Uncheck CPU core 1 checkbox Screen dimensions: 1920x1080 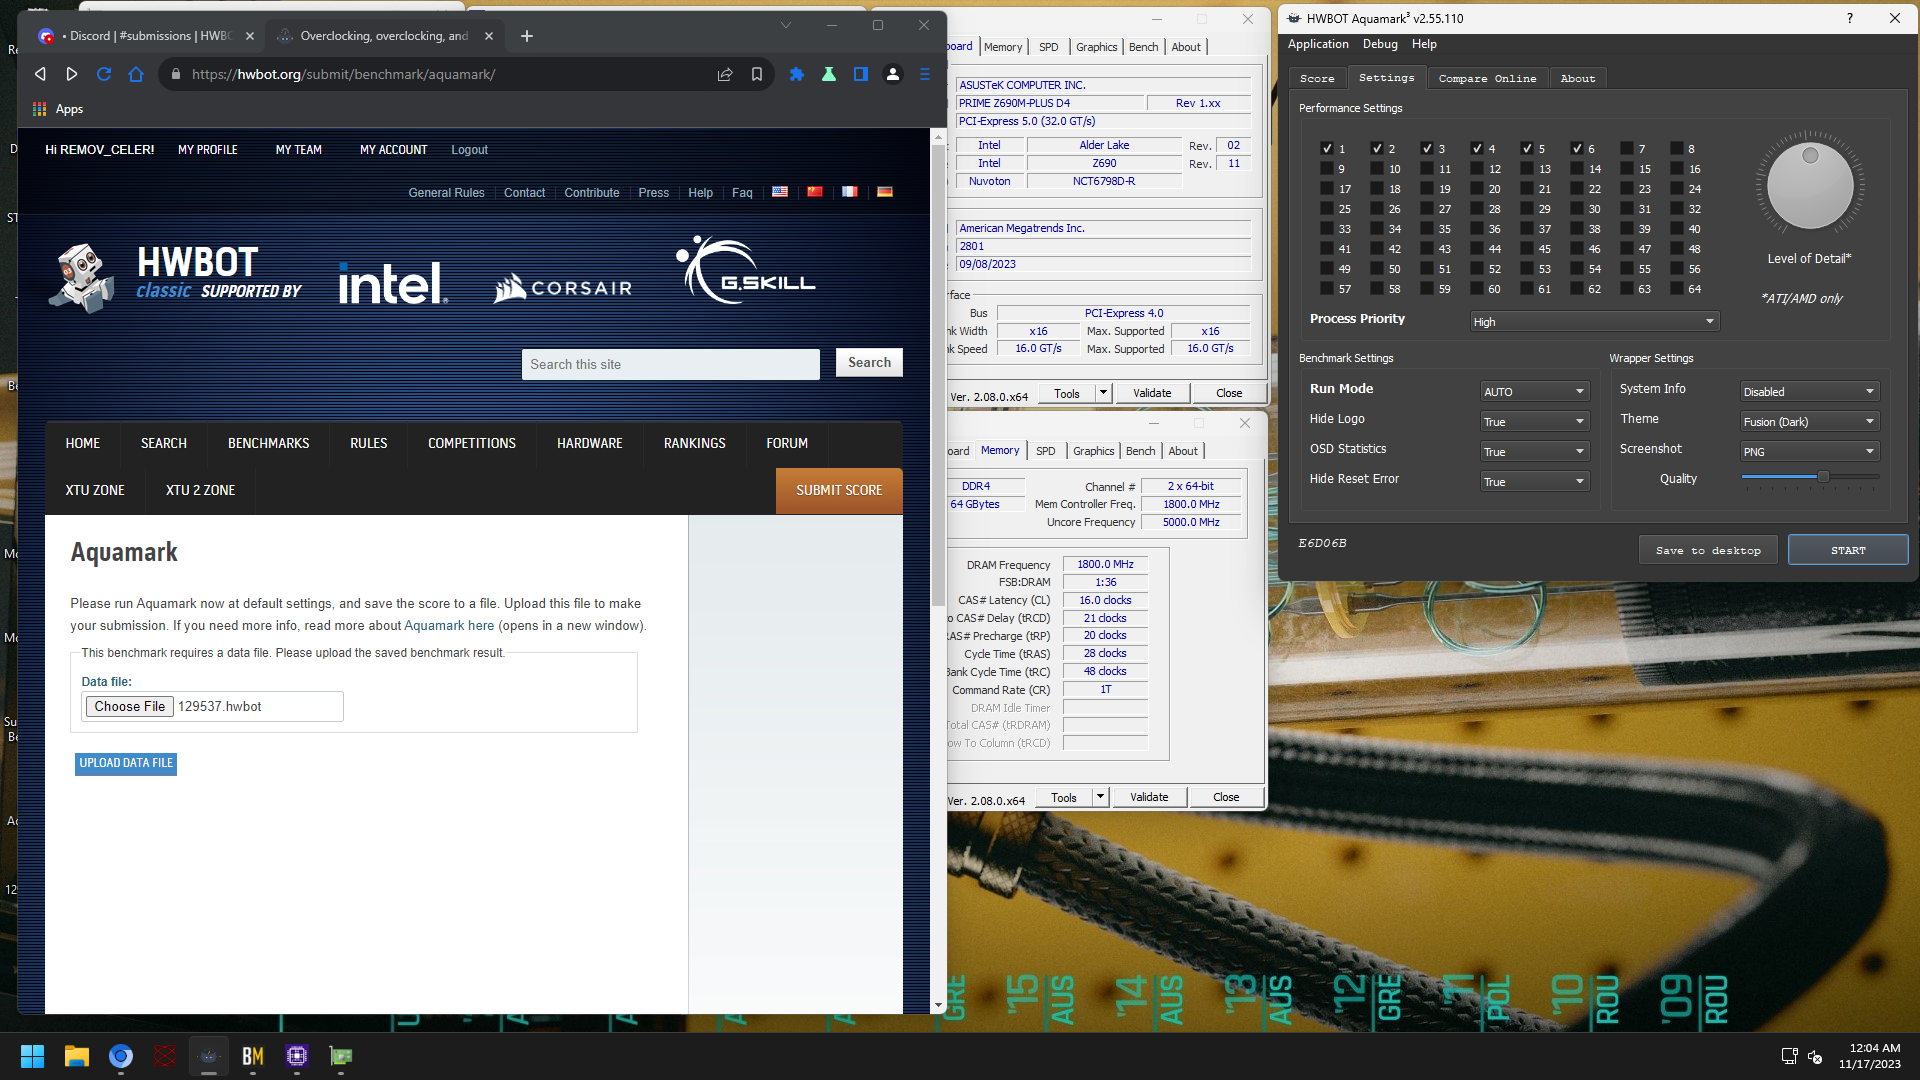tap(1327, 148)
